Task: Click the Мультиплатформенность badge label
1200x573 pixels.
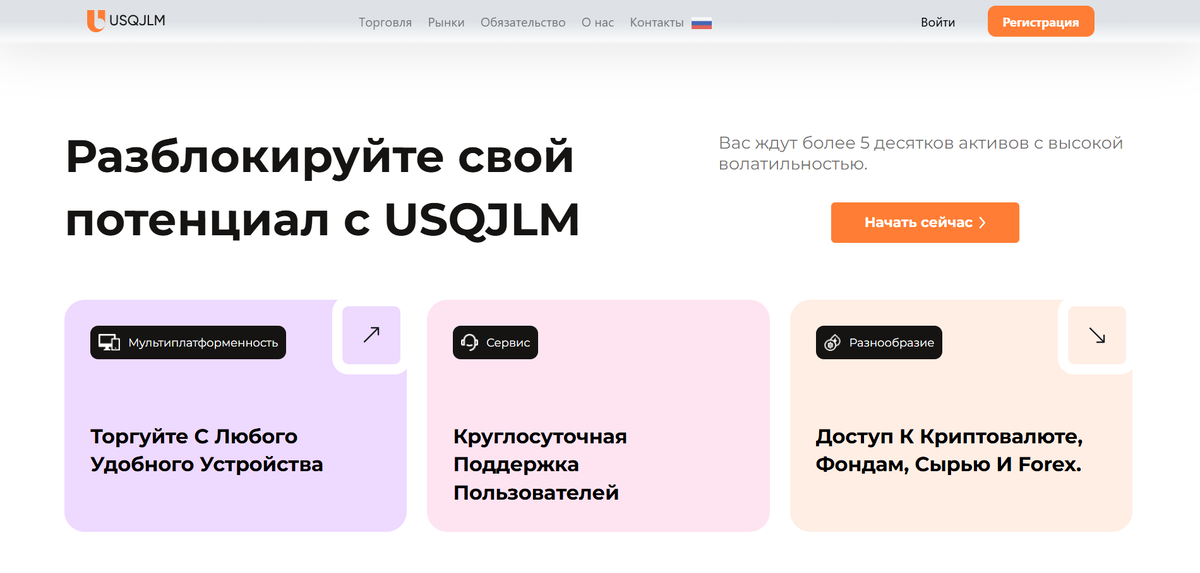Action: click(203, 343)
